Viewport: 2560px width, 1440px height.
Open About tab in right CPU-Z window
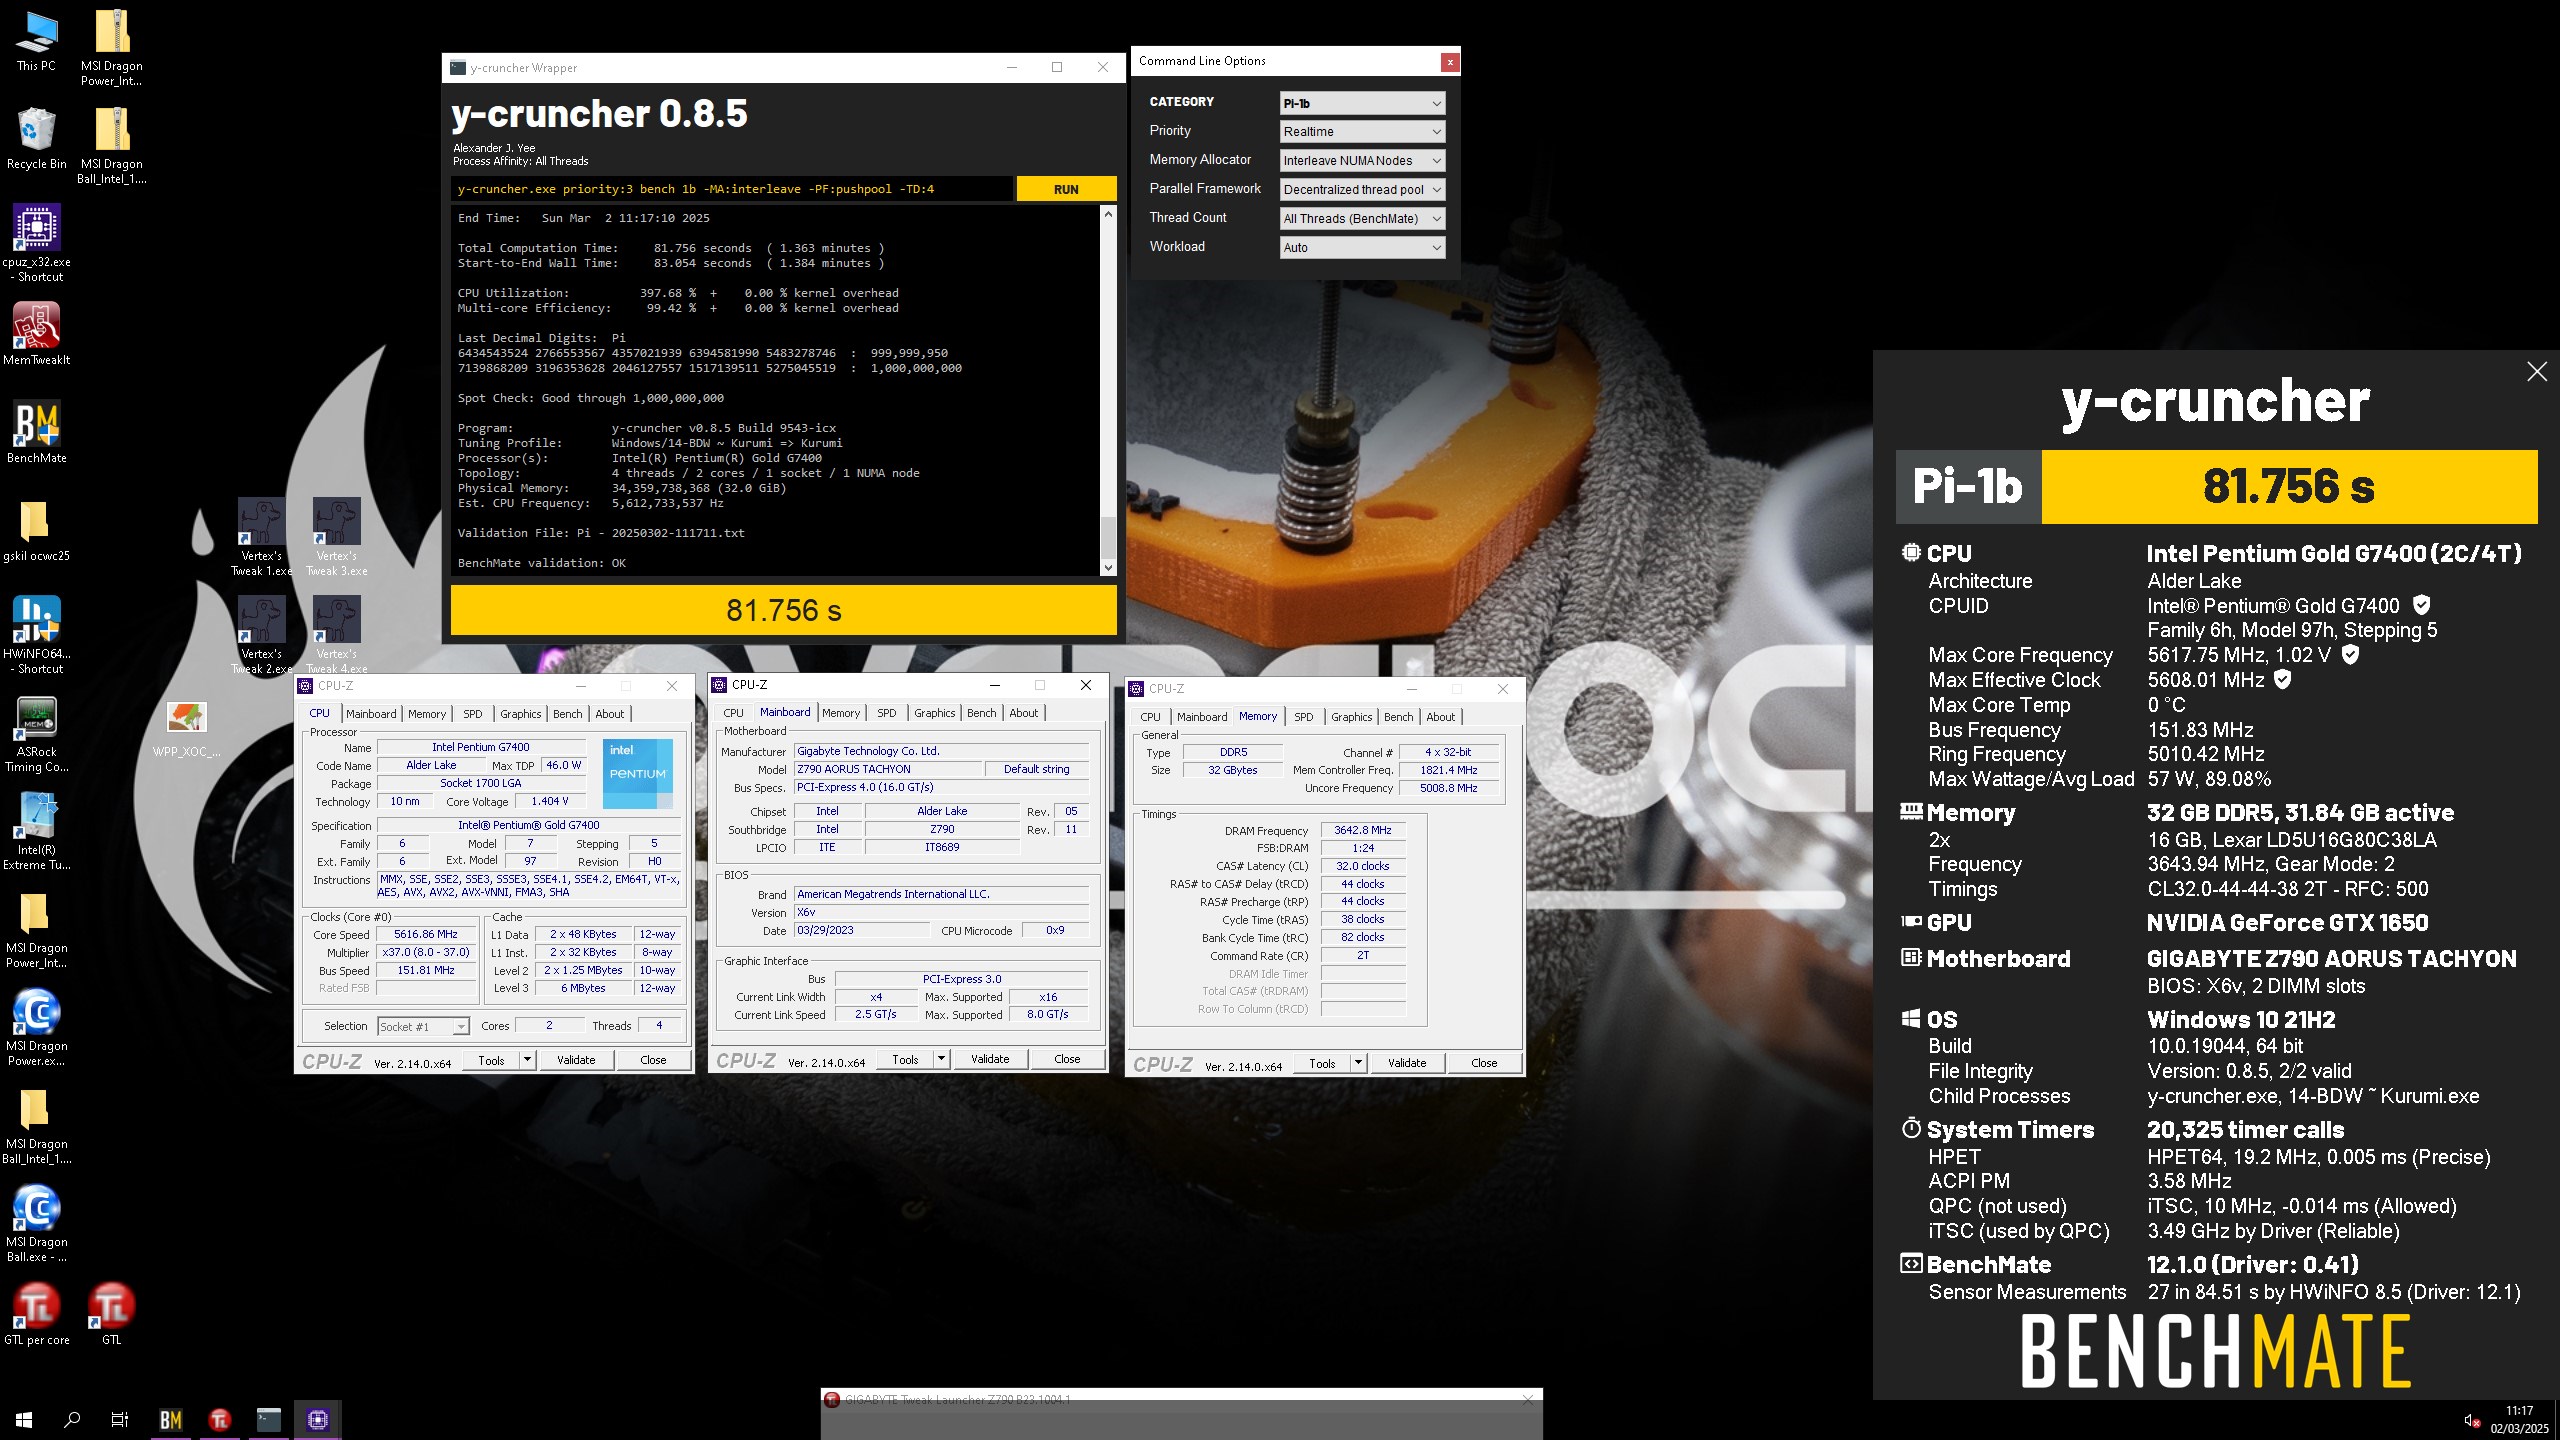click(x=1440, y=717)
